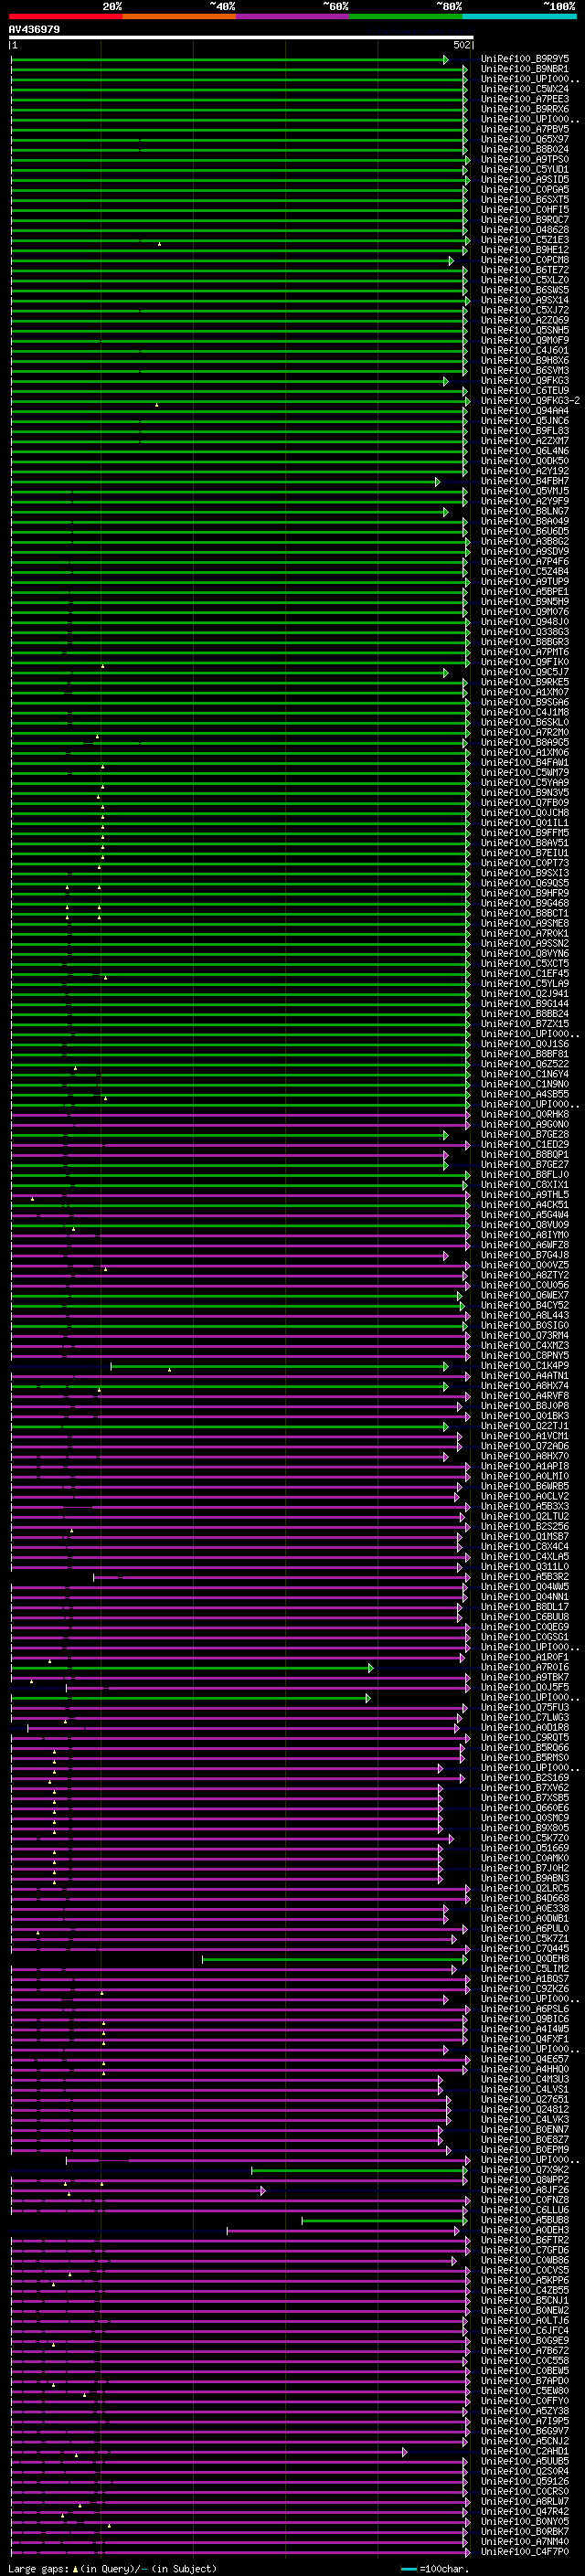Select the UniRef100_C5YUD1 label

(525, 169)
